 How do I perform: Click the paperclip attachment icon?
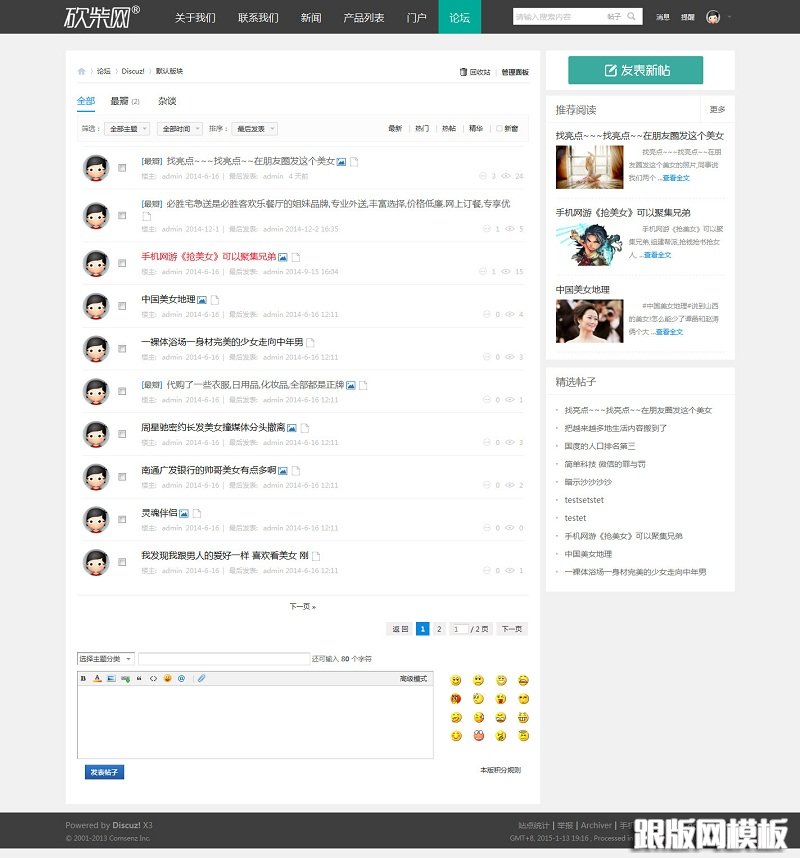(202, 679)
